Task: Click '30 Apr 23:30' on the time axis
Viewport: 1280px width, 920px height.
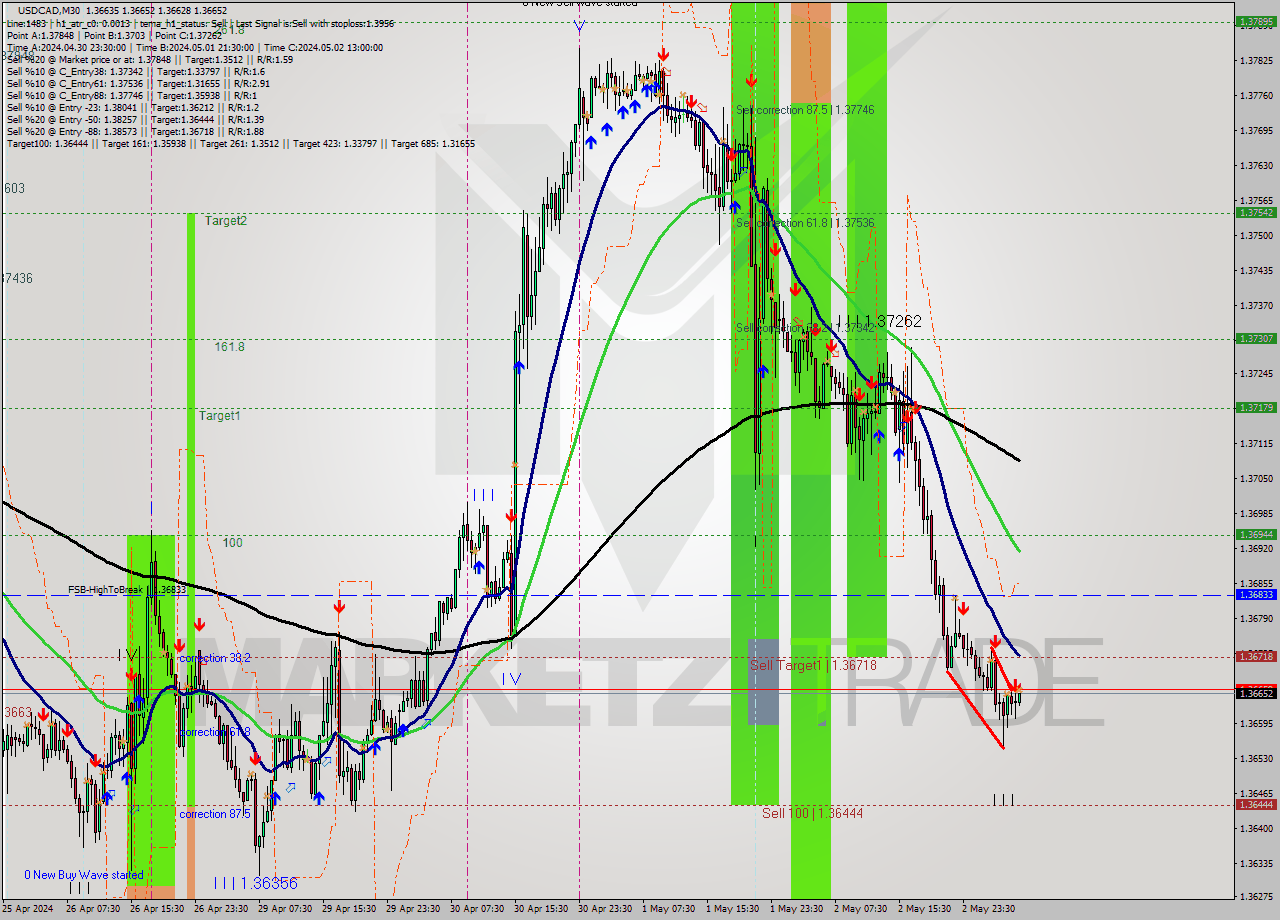Action: [x=606, y=909]
